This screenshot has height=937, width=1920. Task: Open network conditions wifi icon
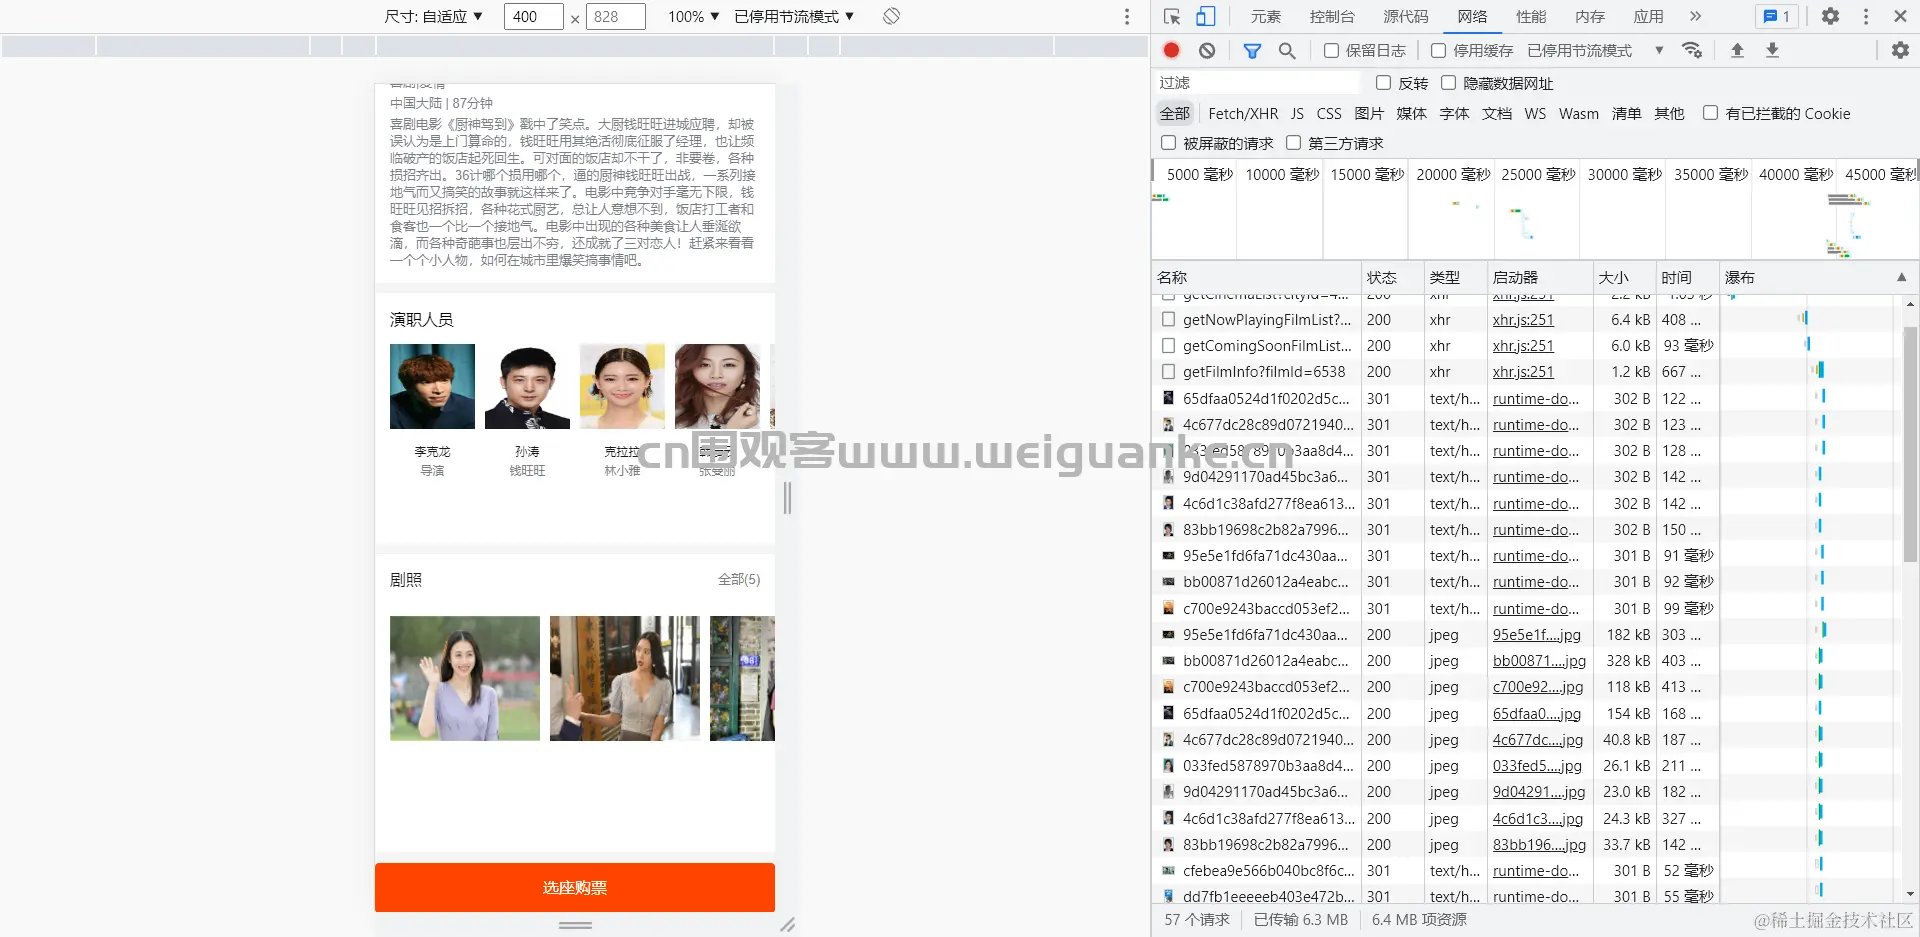coord(1692,50)
